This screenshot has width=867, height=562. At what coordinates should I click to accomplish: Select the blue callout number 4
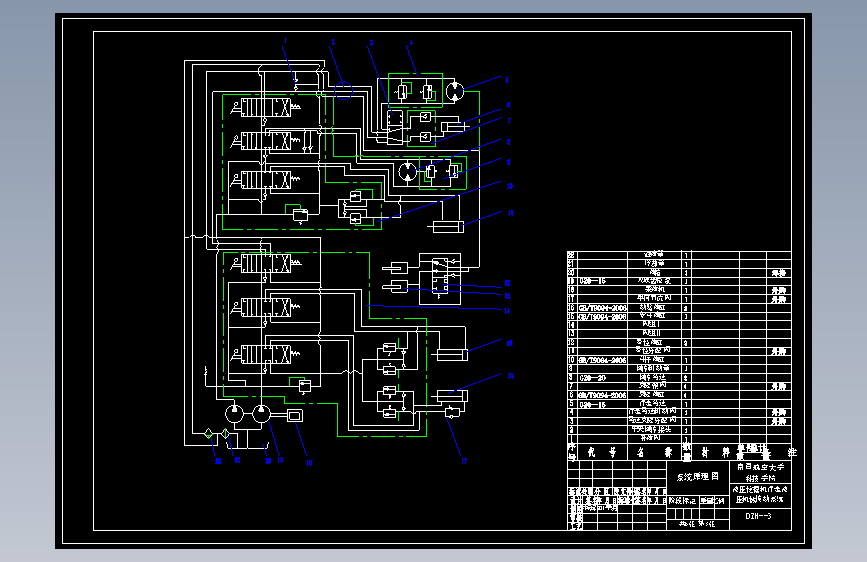point(411,42)
